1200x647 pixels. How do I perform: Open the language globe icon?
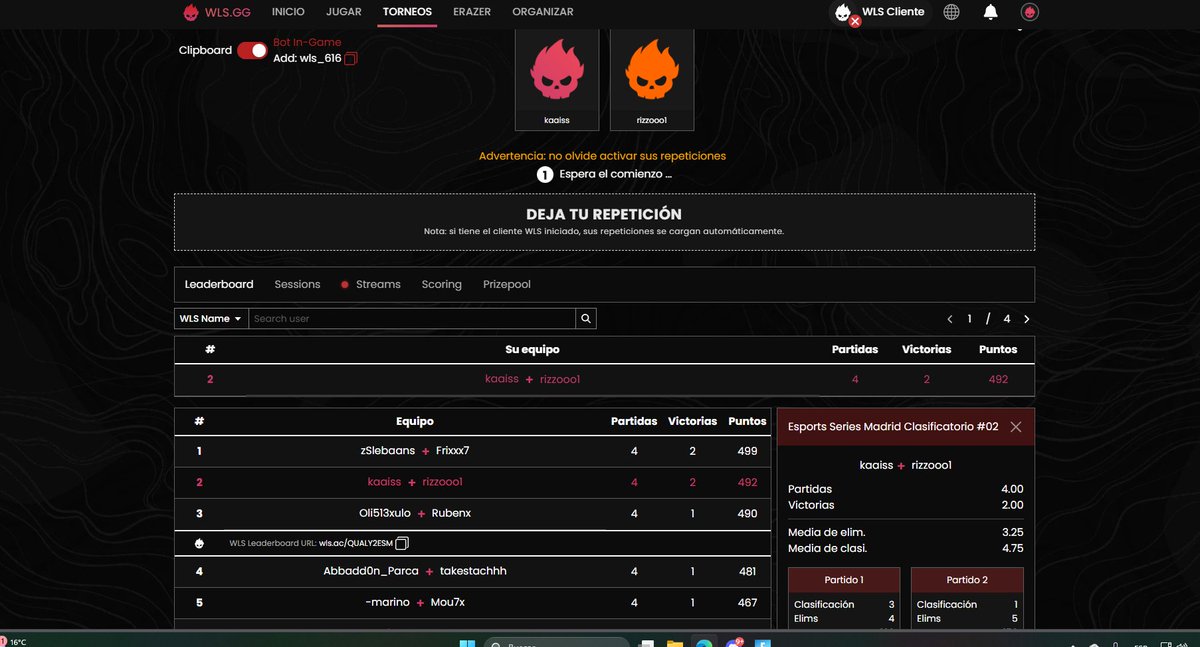pyautogui.click(x=951, y=12)
